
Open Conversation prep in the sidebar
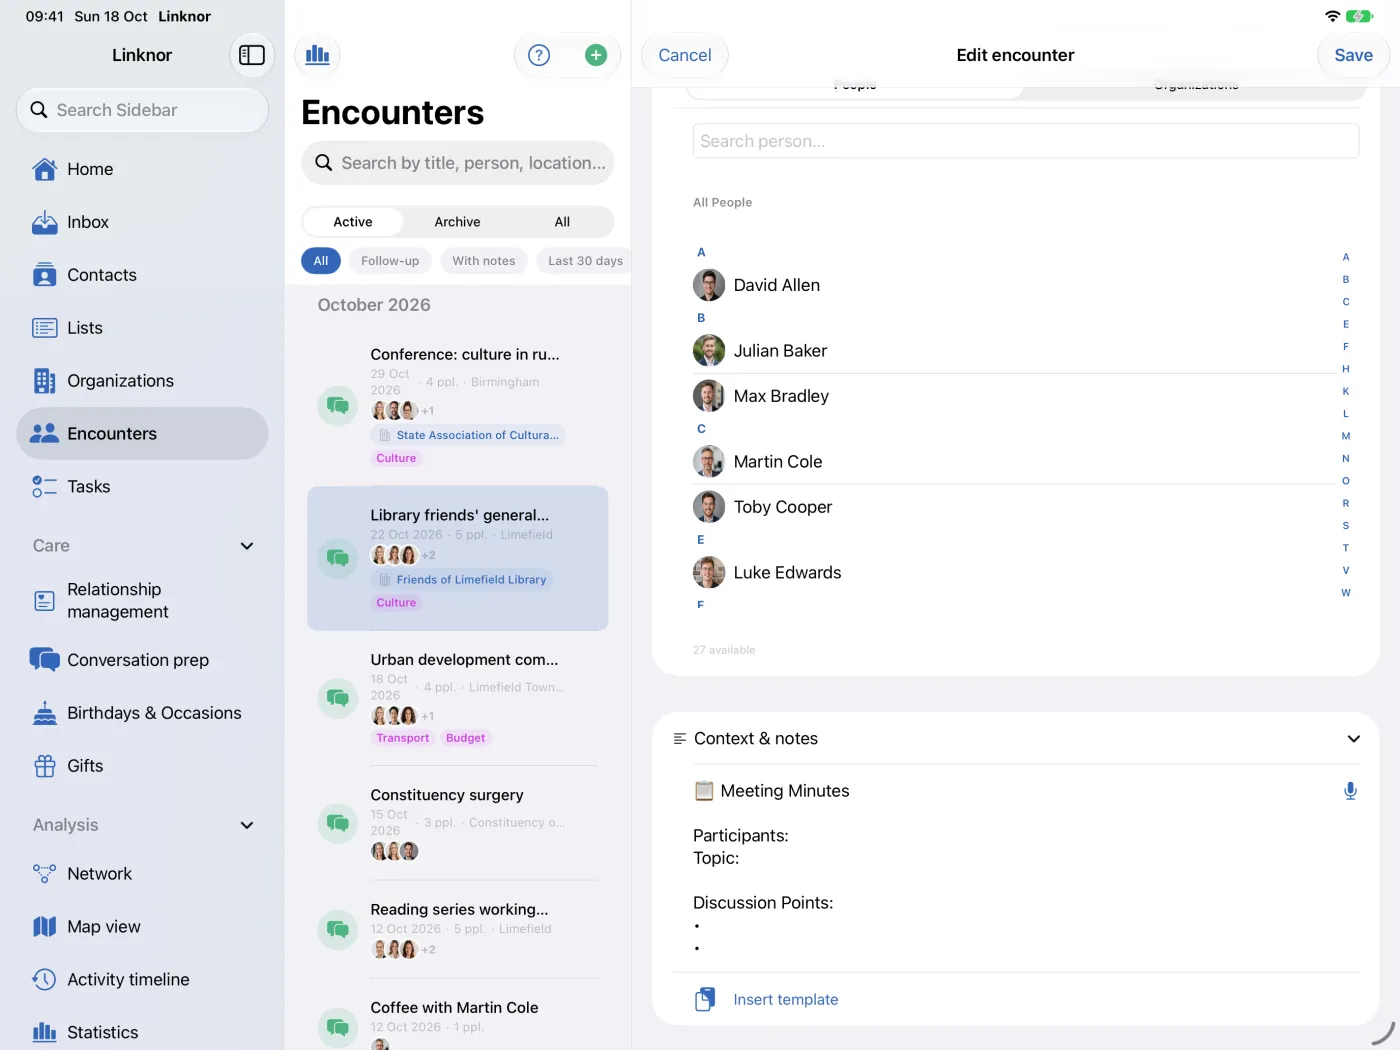click(142, 660)
